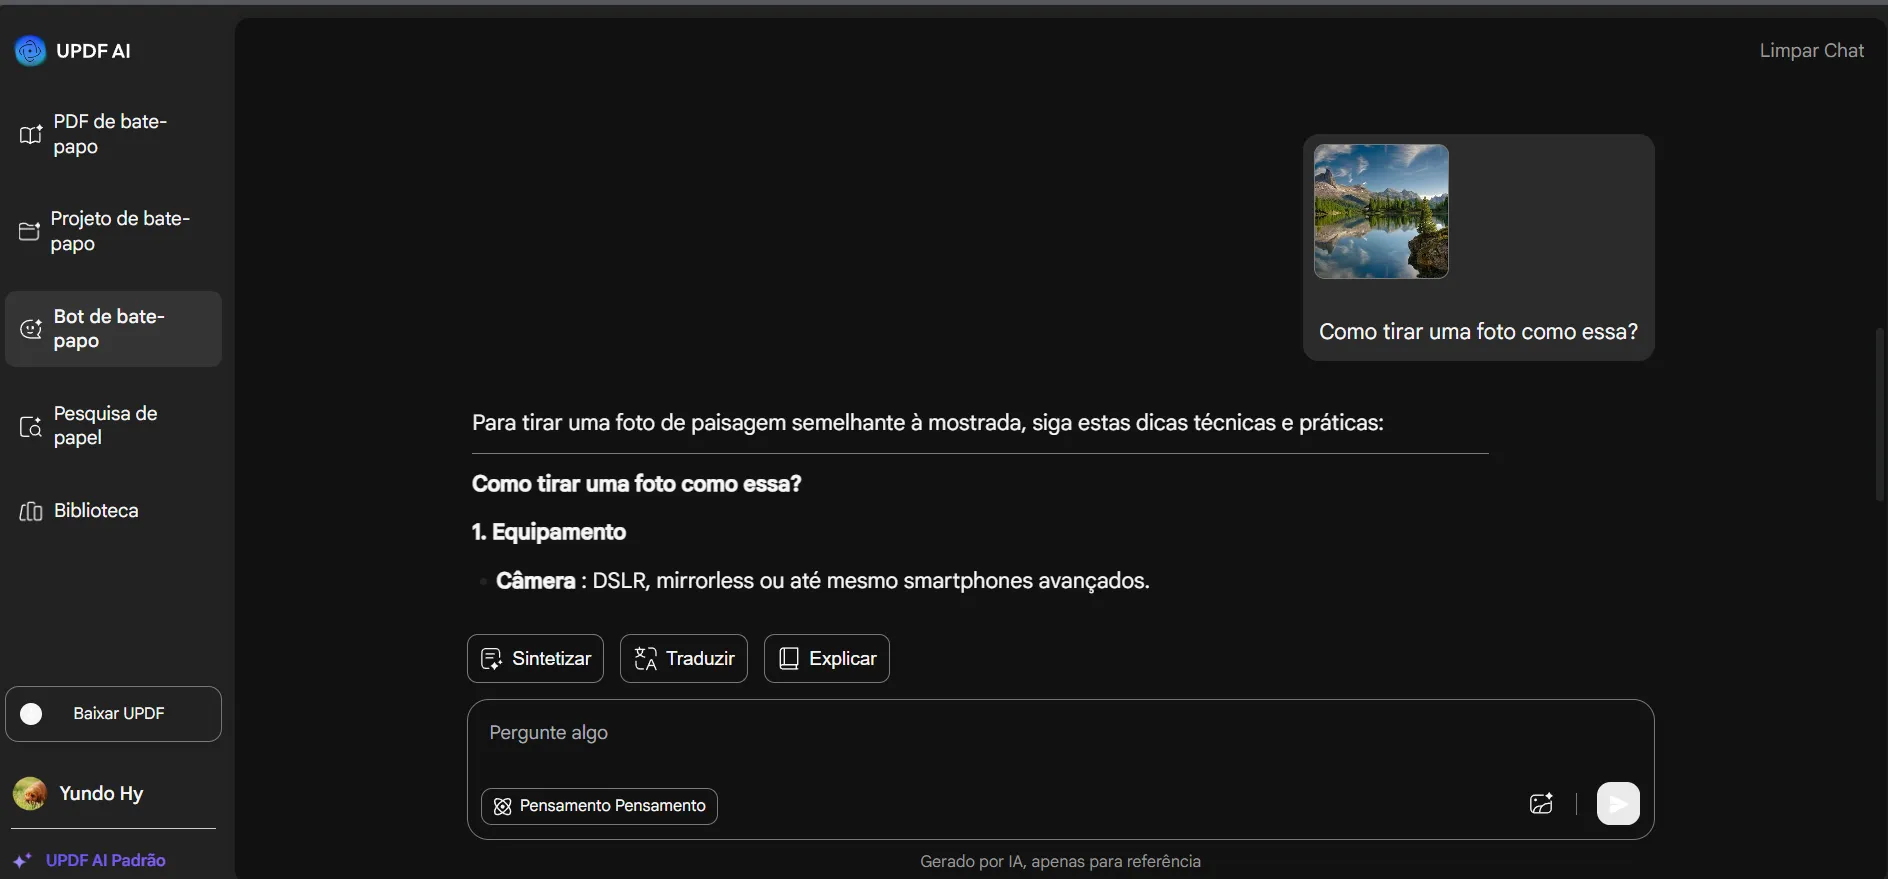Click the Biblioteca books icon
This screenshot has width=1888, height=879.
[31, 511]
